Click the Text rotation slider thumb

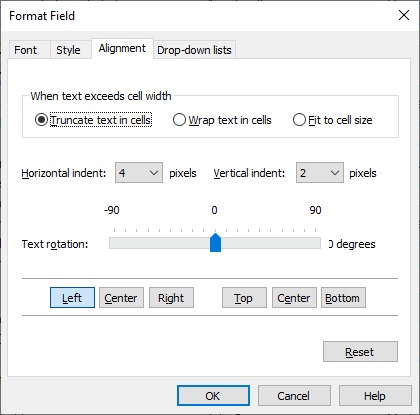(x=215, y=243)
